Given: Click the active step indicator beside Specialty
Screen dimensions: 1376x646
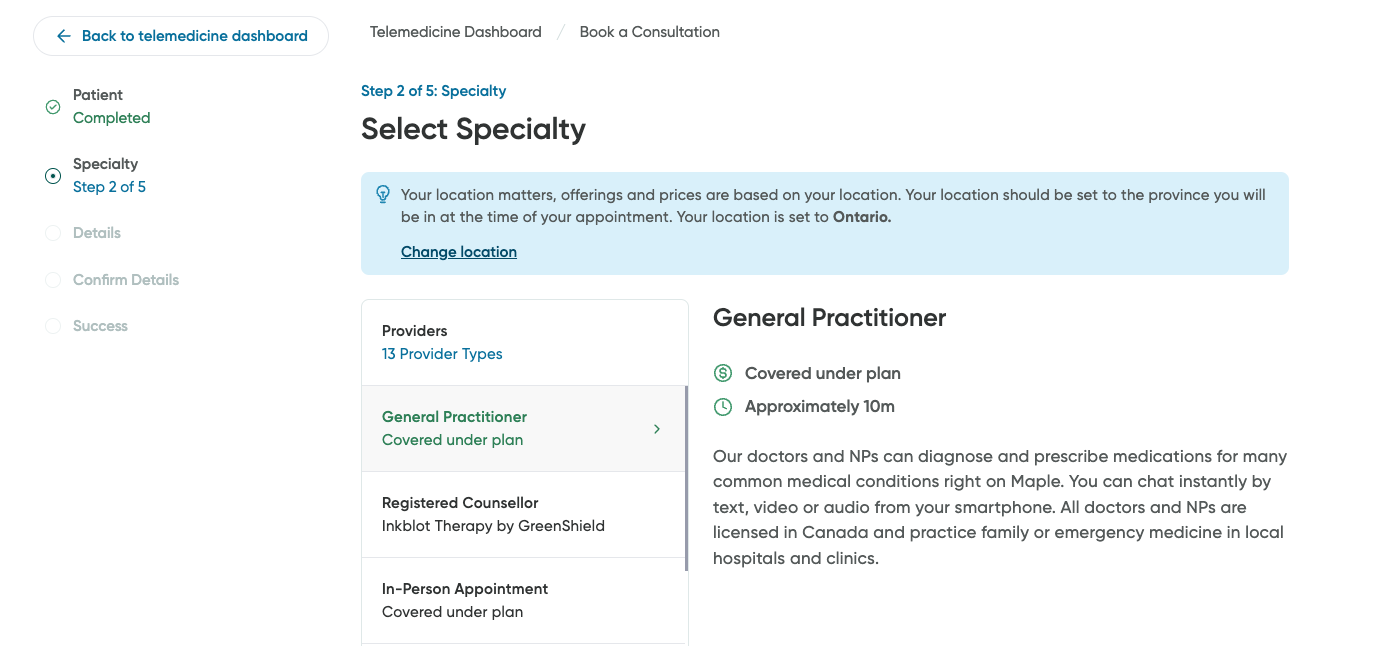Looking at the screenshot, I should pos(52,175).
